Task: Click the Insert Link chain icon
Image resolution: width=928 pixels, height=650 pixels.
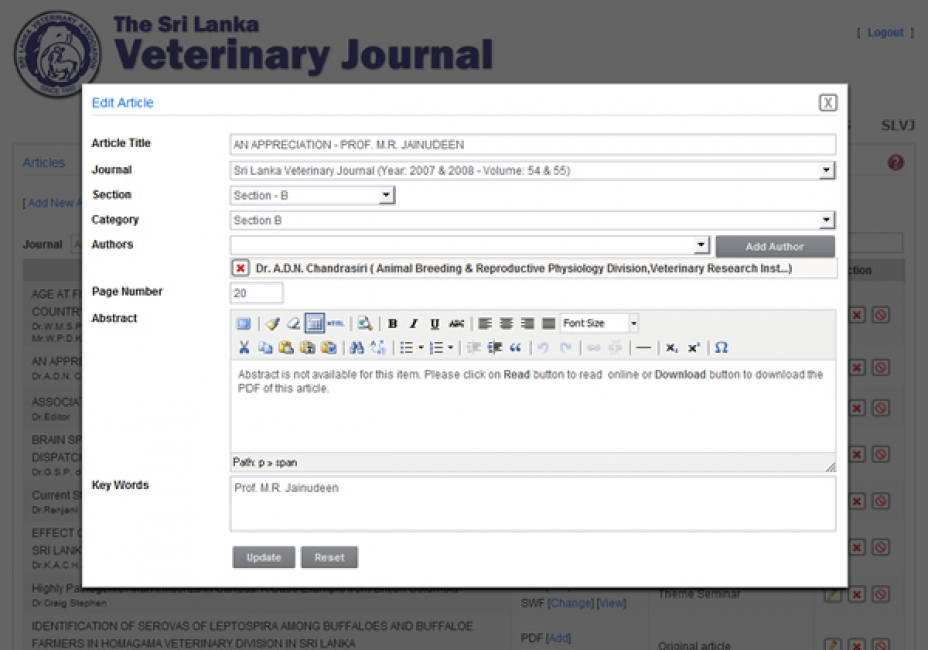Action: point(594,347)
